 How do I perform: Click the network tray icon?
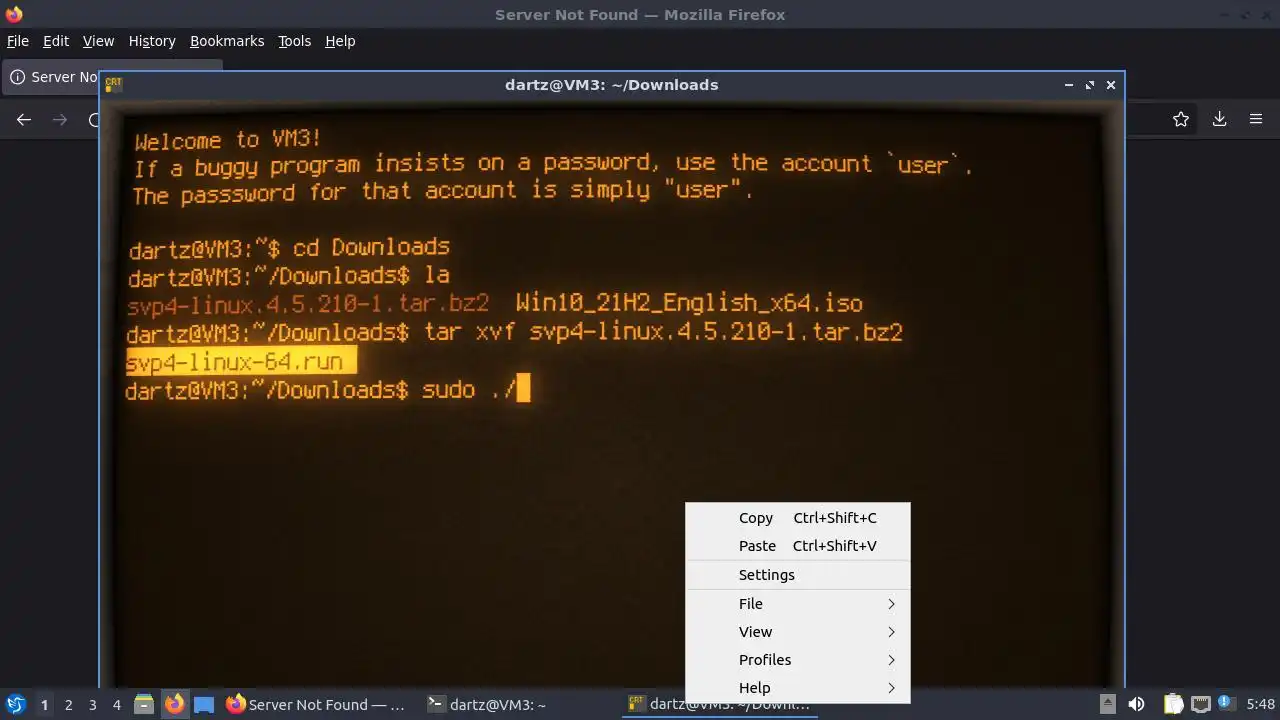1200,705
